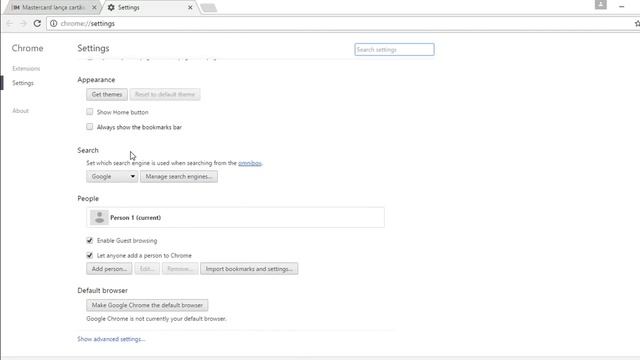
Task: Toggle Always show the bookmarks bar
Action: [x=89, y=127]
